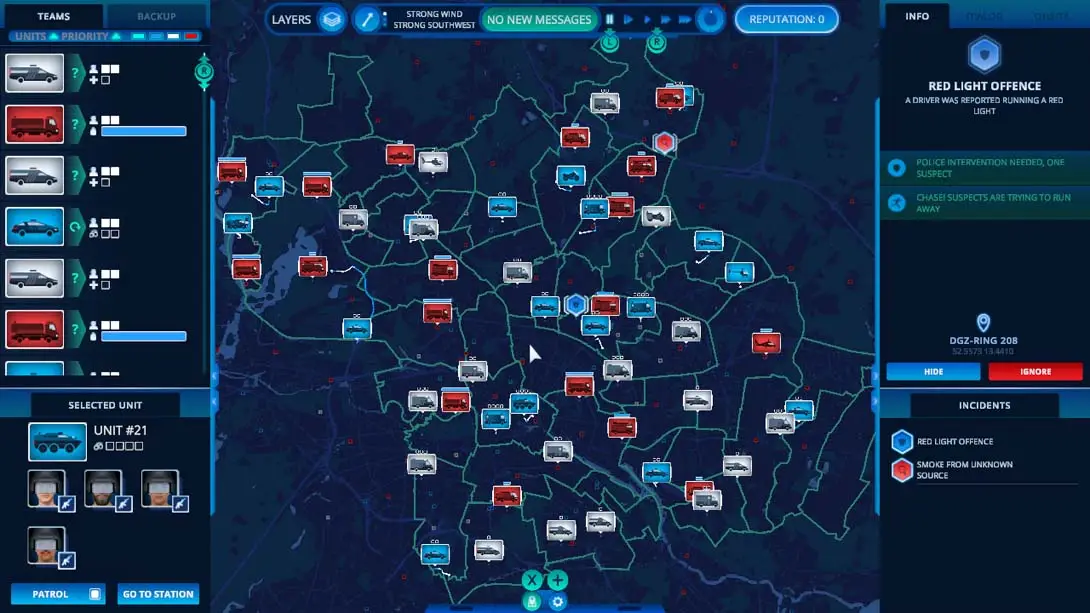Collapse the left panel with edge arrow

coord(214,375)
